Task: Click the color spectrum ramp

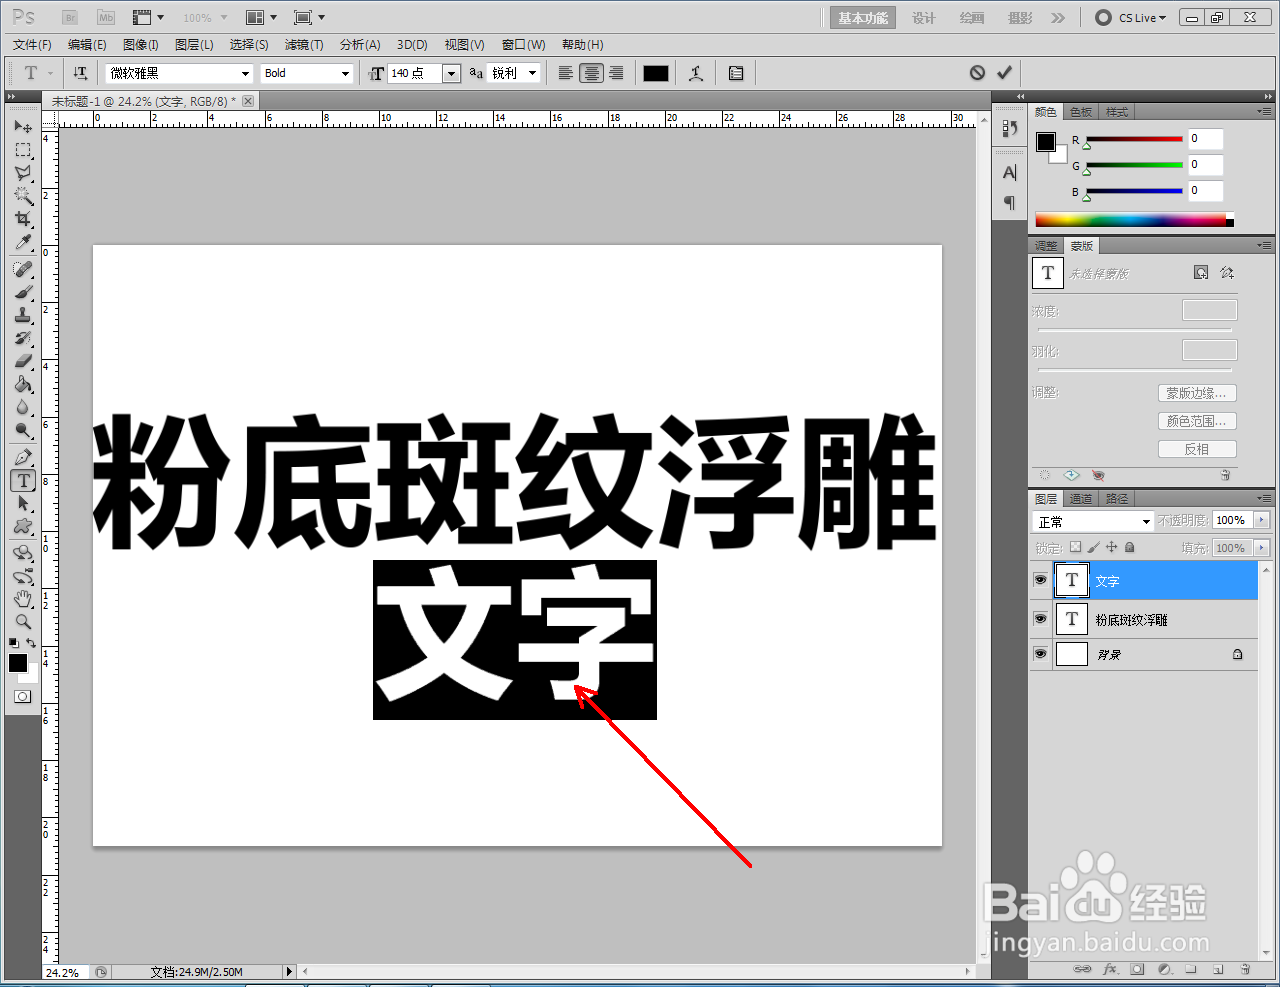Action: pos(1134,220)
